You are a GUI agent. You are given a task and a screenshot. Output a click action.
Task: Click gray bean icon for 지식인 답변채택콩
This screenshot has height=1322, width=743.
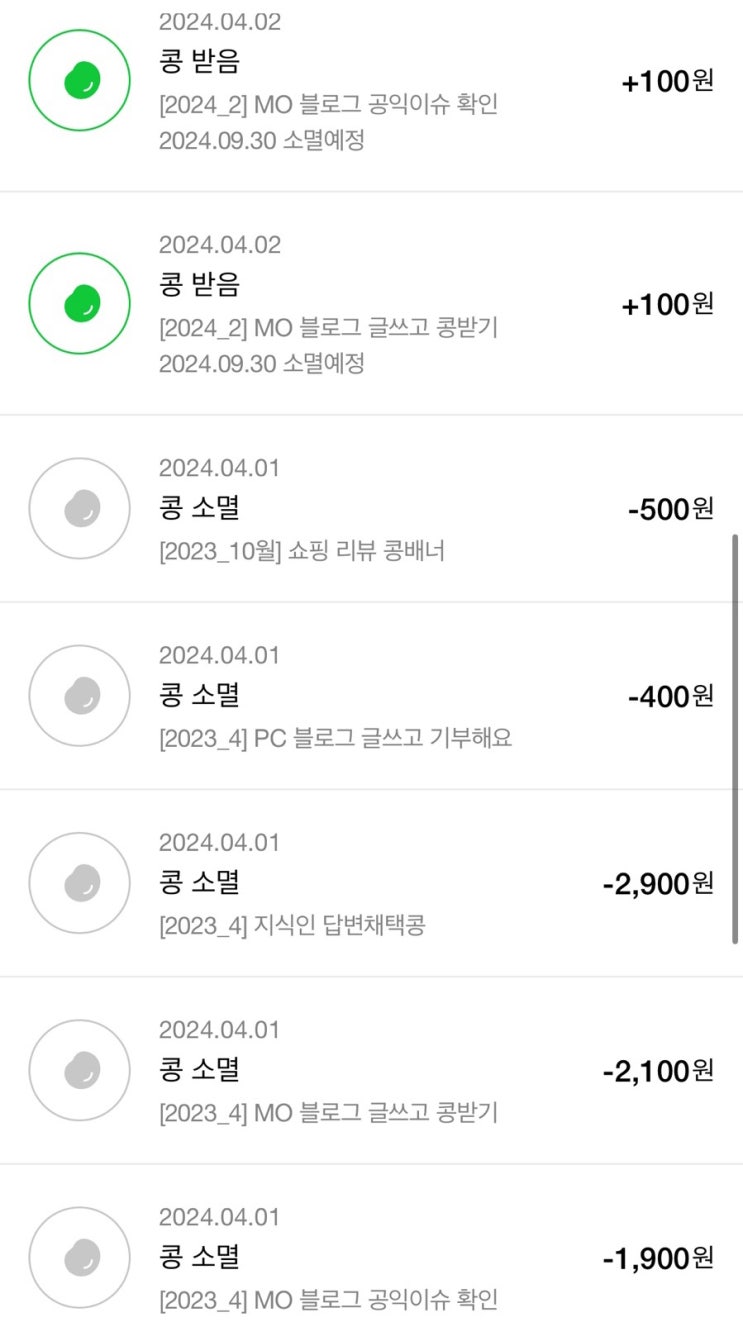[79, 882]
